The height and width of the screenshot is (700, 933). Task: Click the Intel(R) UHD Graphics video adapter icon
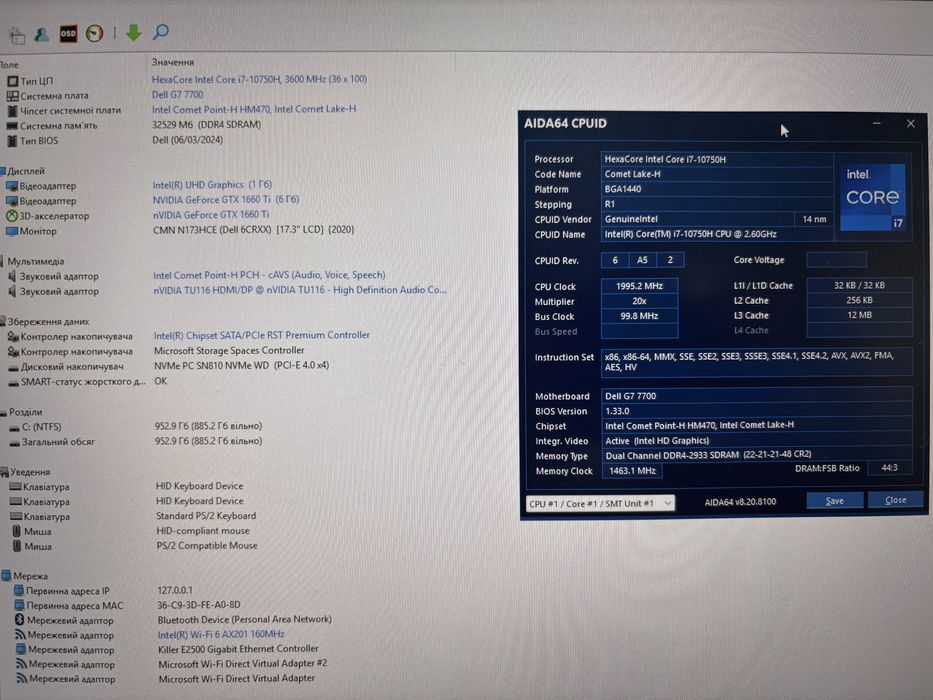(x=11, y=186)
